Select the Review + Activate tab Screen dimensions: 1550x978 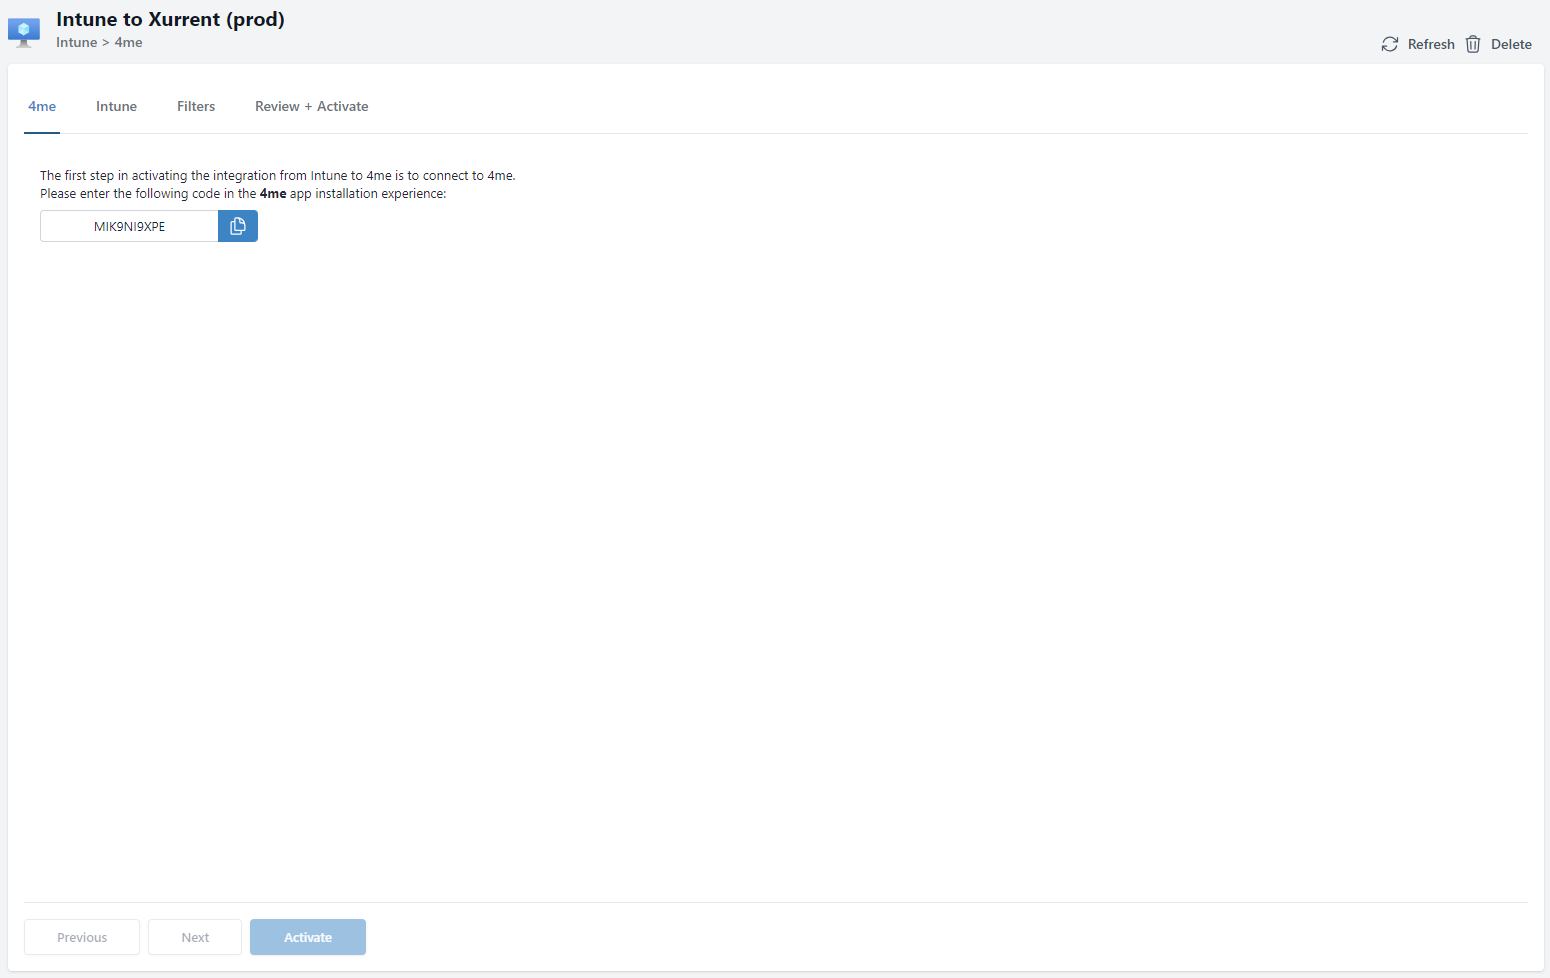click(311, 106)
